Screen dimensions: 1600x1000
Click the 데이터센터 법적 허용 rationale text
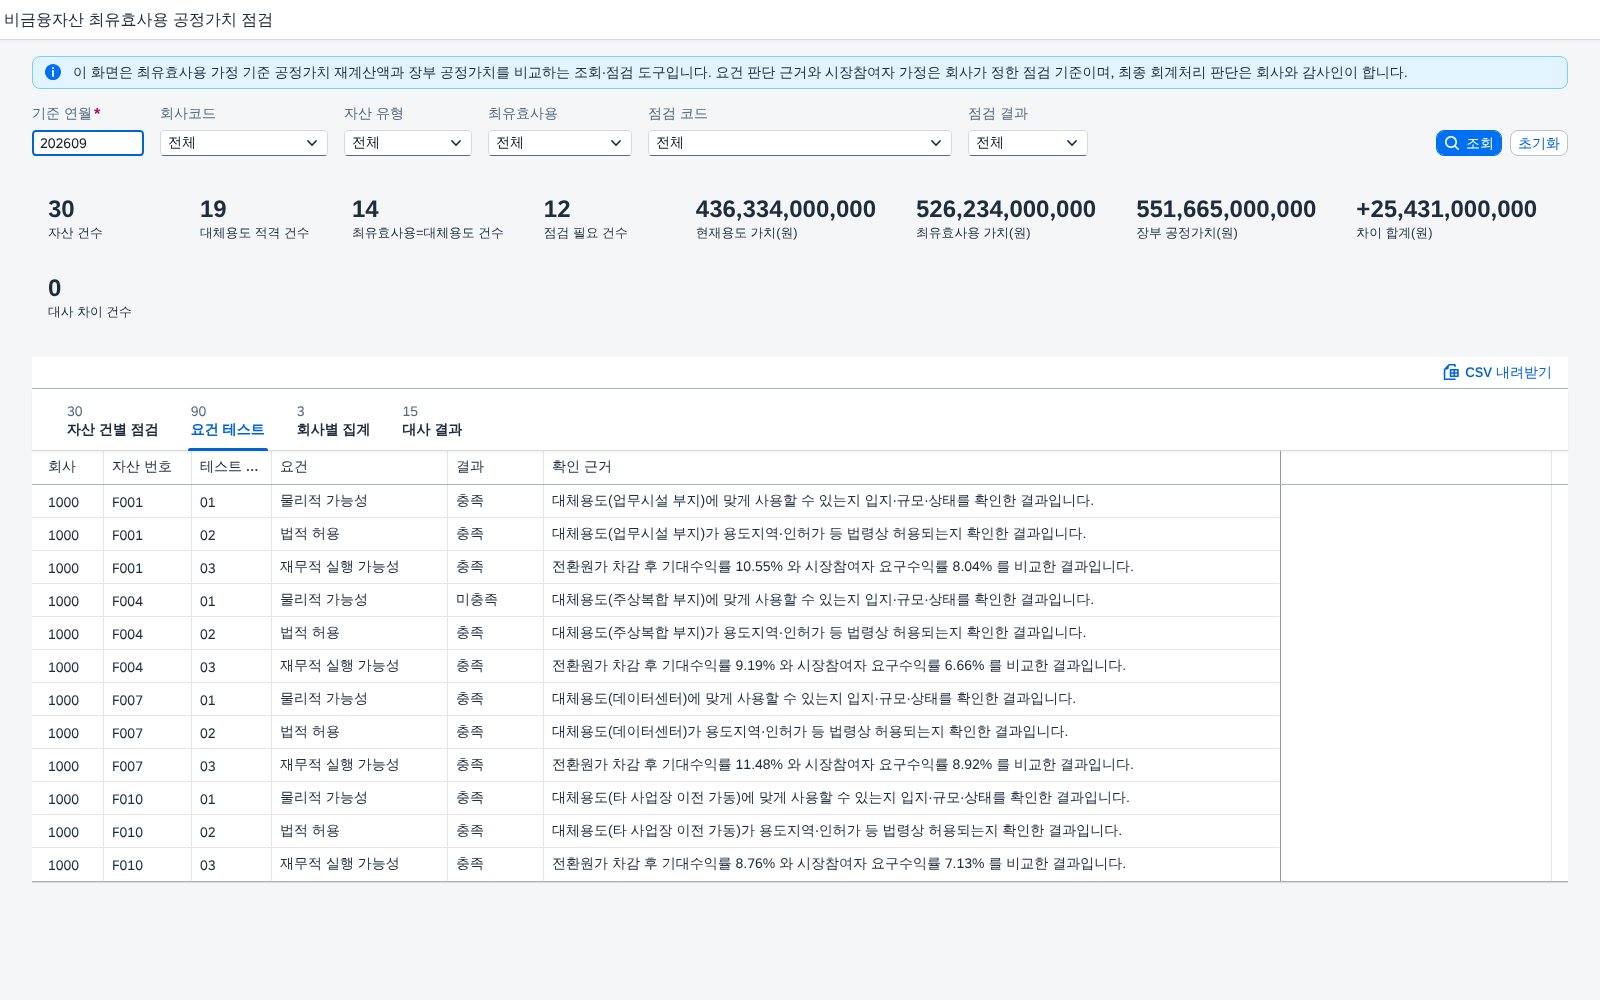coord(810,732)
